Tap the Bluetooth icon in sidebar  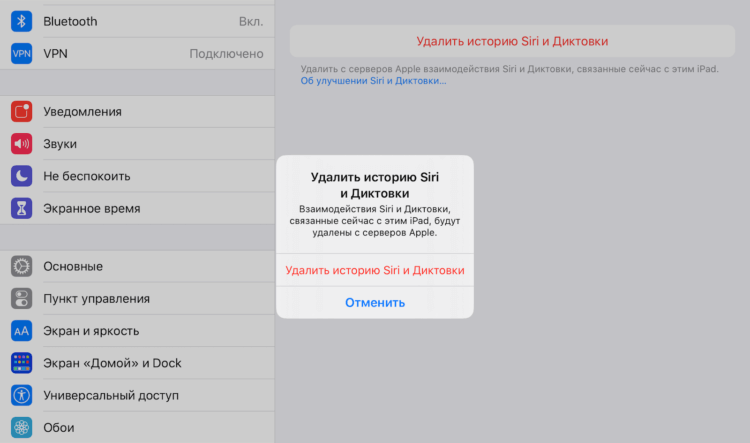tap(22, 21)
